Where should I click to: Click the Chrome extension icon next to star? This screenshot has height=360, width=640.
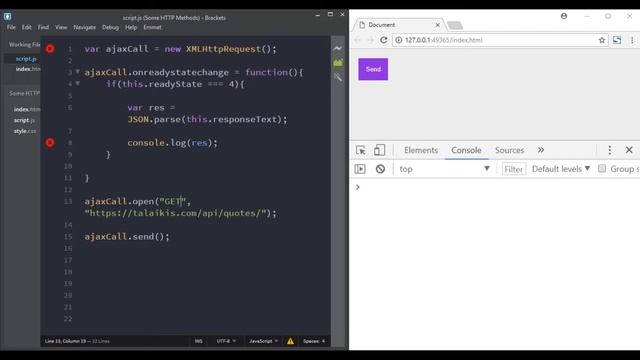point(617,40)
